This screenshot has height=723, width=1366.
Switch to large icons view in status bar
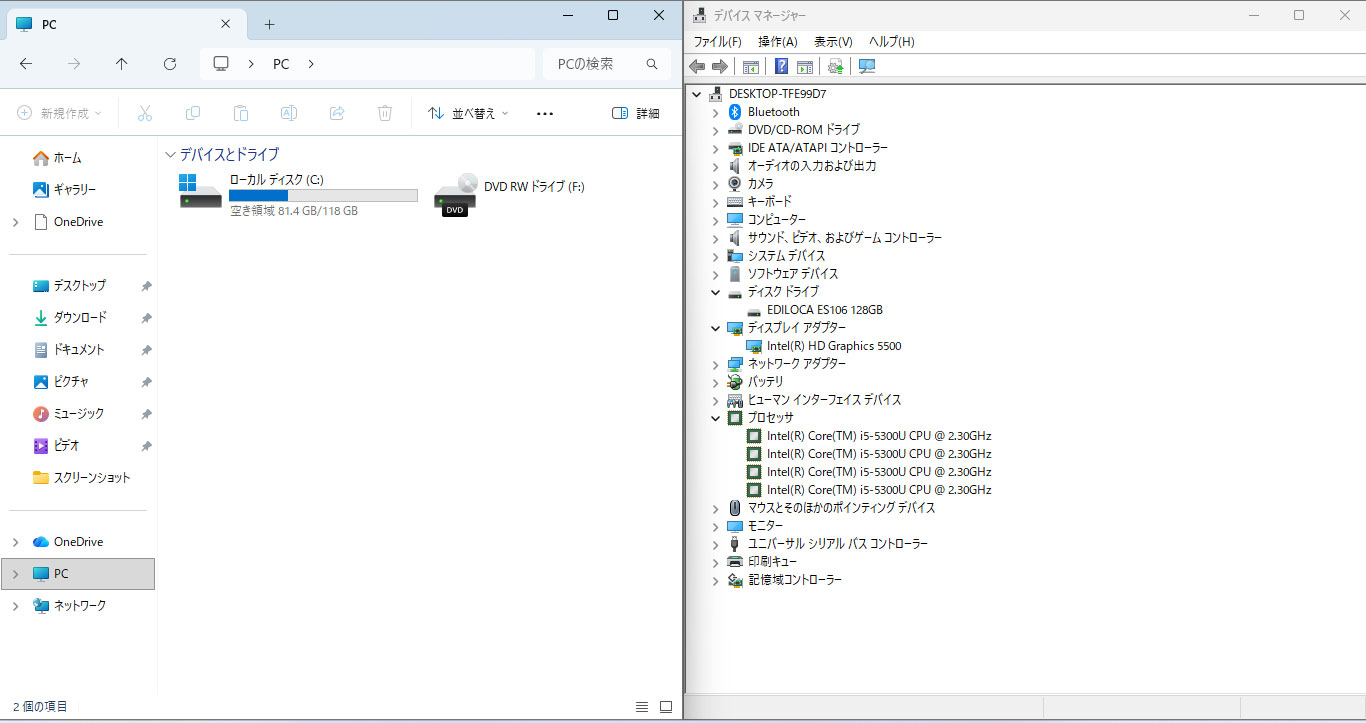[666, 706]
